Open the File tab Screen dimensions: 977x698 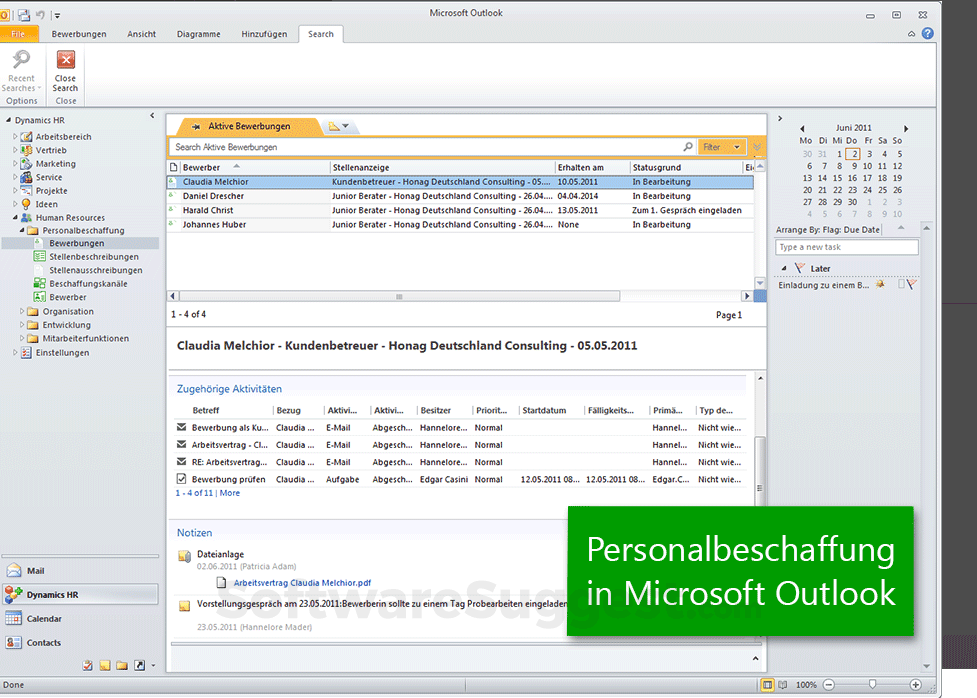coord(18,34)
